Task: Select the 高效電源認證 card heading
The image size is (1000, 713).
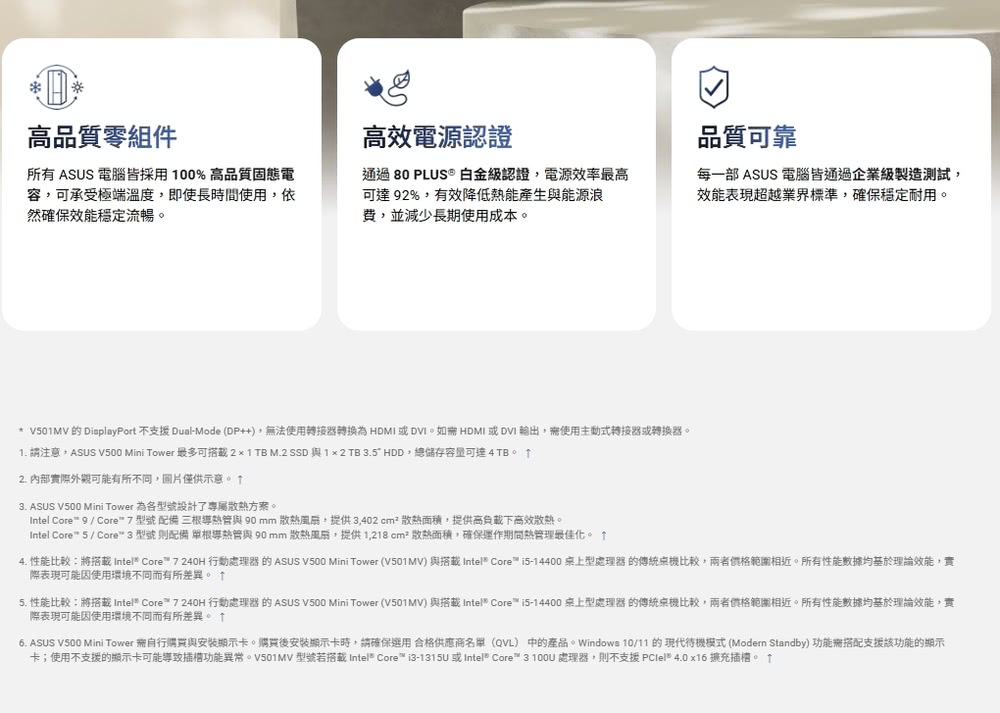Action: [437, 137]
